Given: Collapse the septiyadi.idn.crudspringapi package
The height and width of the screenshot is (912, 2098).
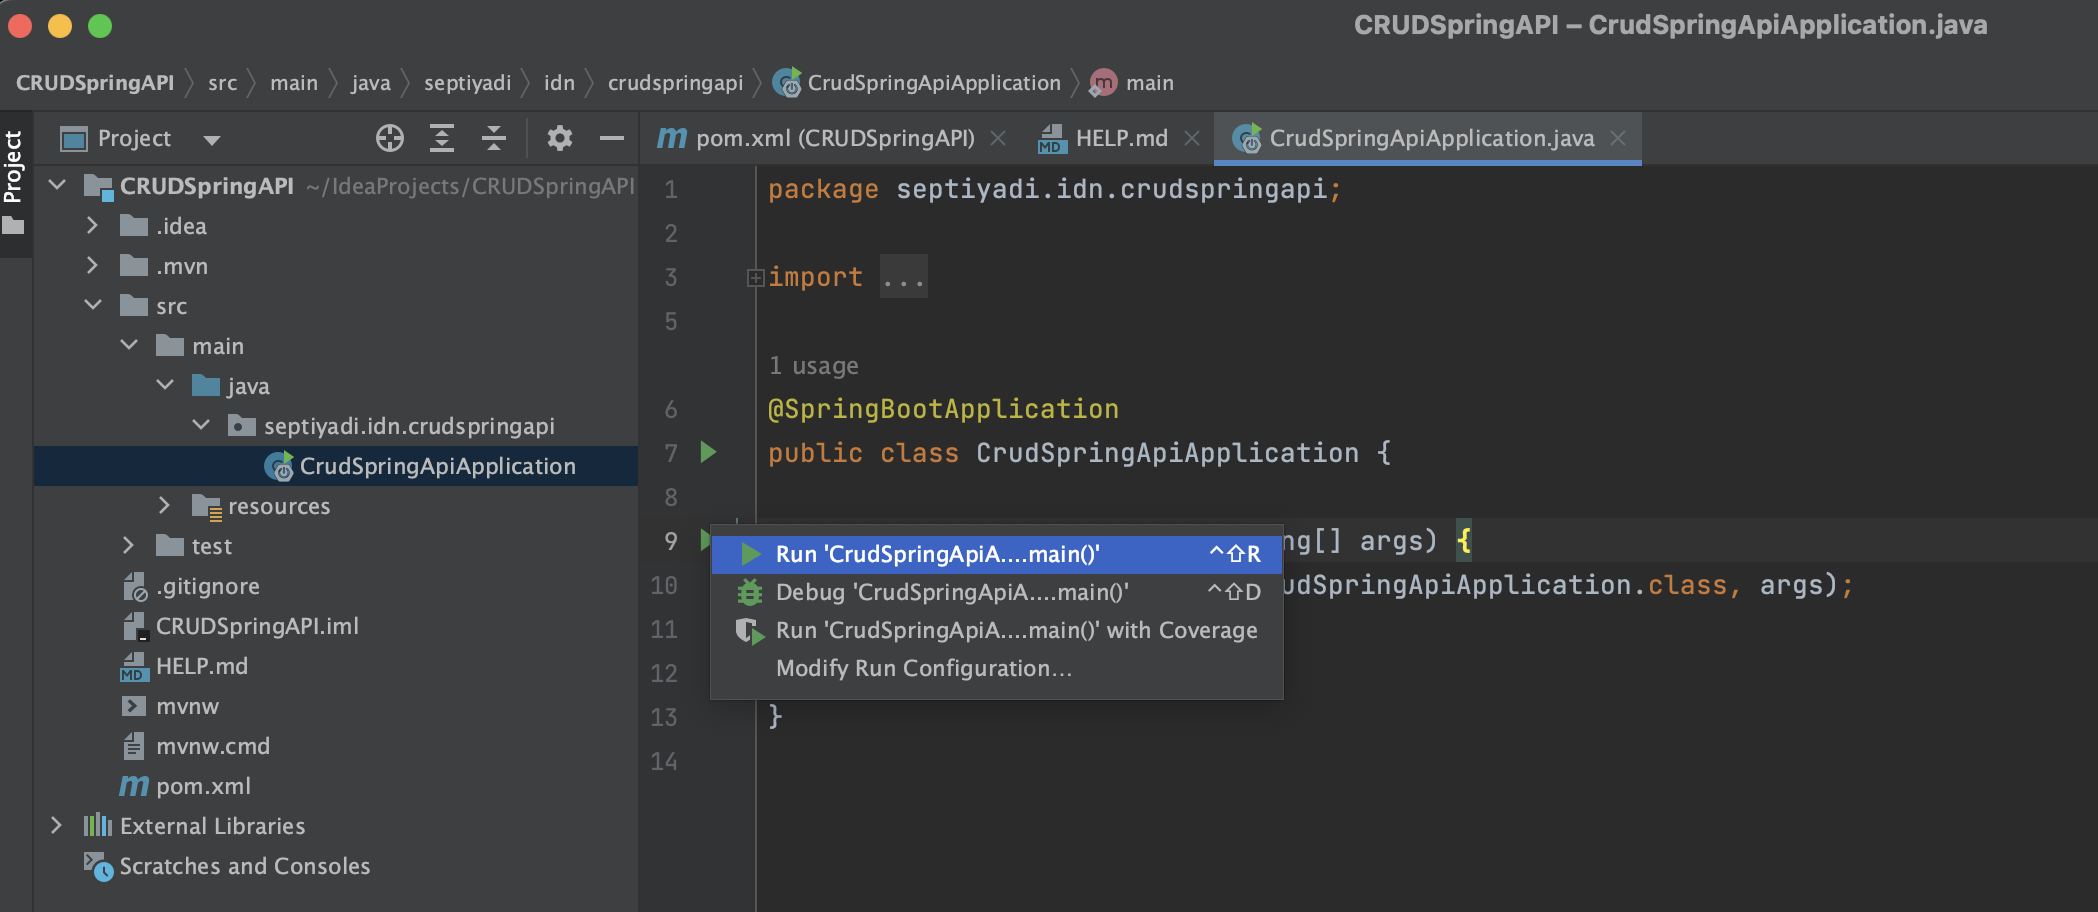Looking at the screenshot, I should tap(201, 425).
